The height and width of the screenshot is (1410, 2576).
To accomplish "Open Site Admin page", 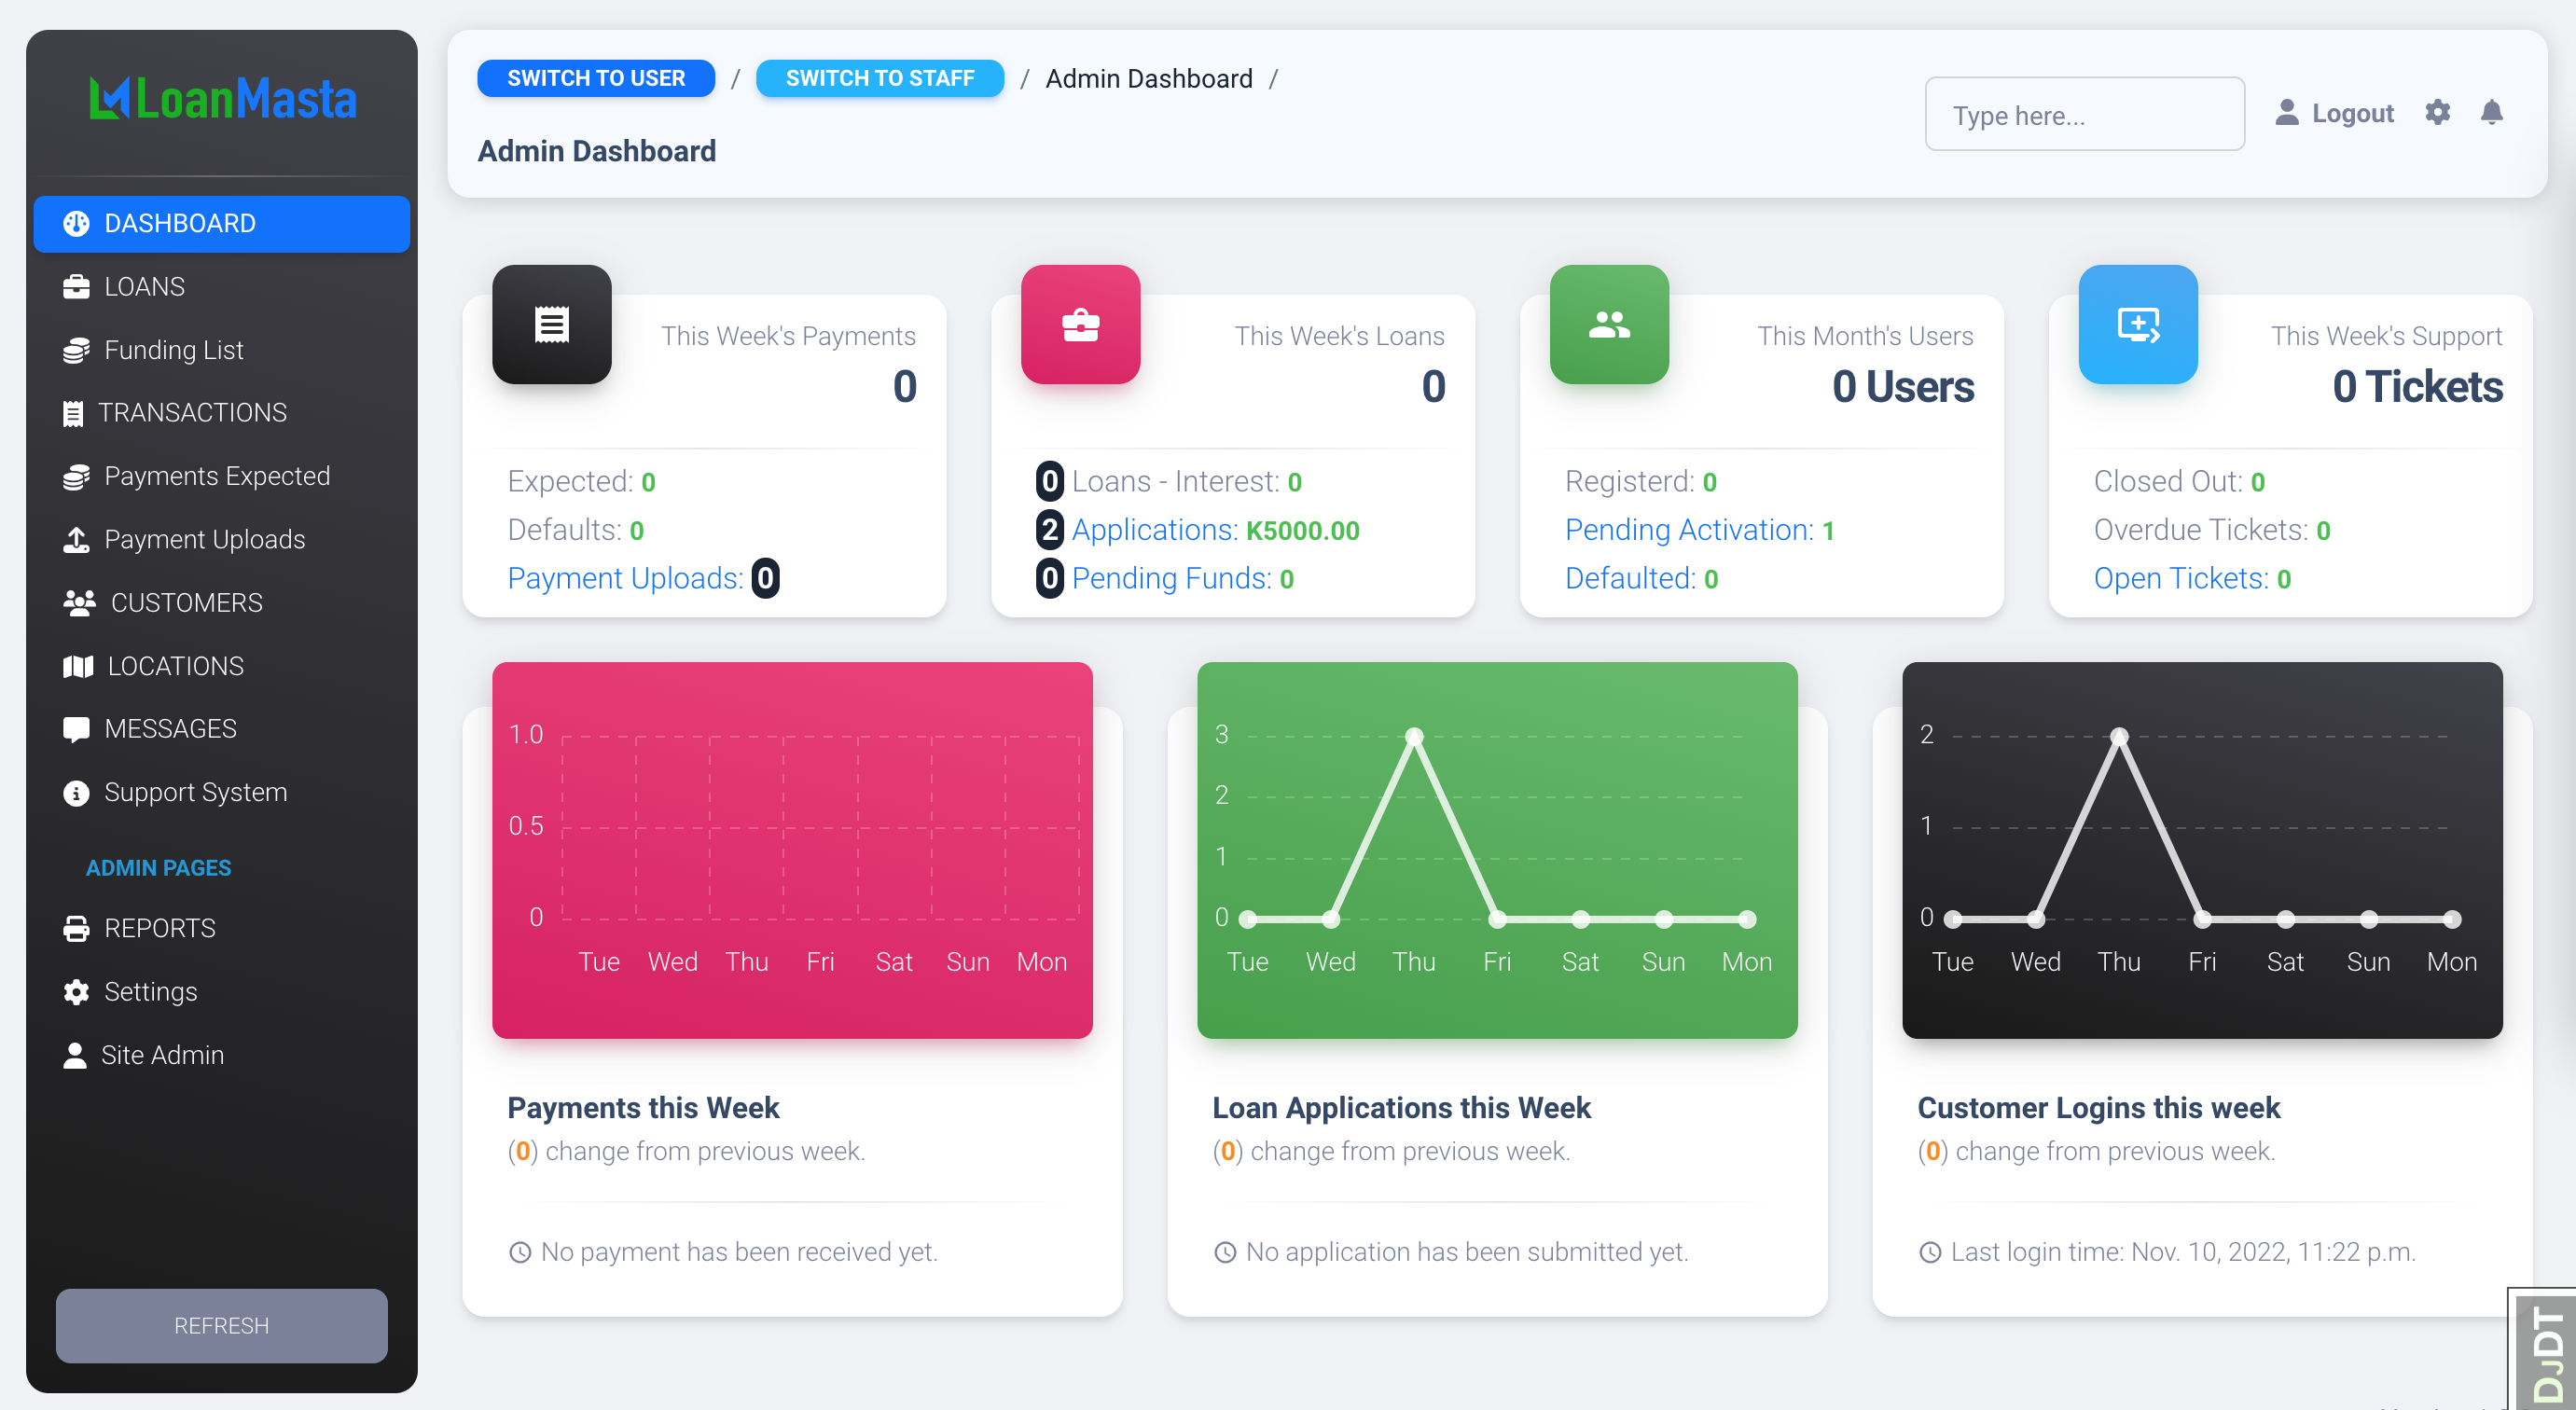I will point(222,1055).
